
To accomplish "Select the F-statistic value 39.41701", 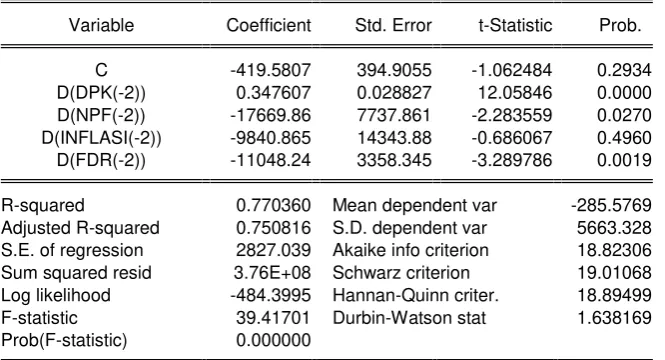I will (x=273, y=318).
